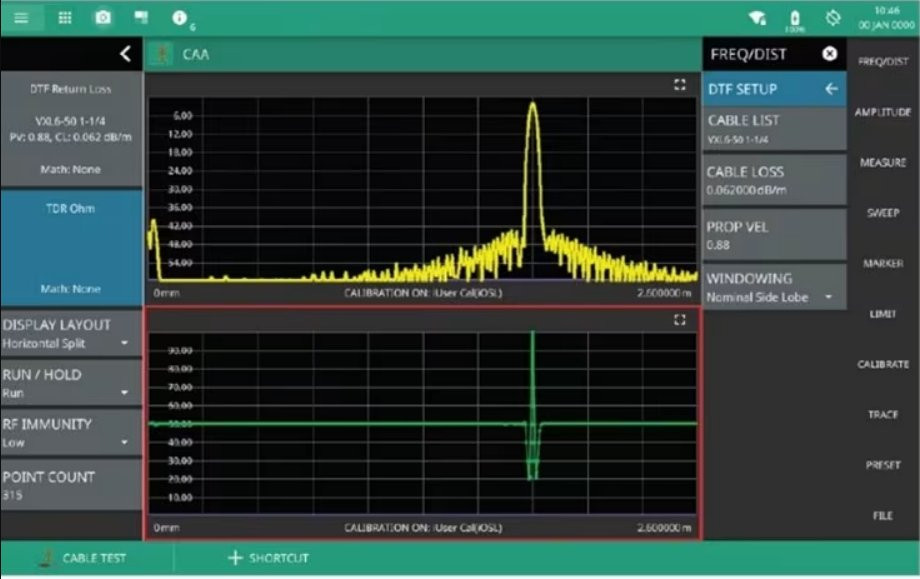Click the CAA analyzer icon
Image resolution: width=920 pixels, height=579 pixels.
[160, 55]
